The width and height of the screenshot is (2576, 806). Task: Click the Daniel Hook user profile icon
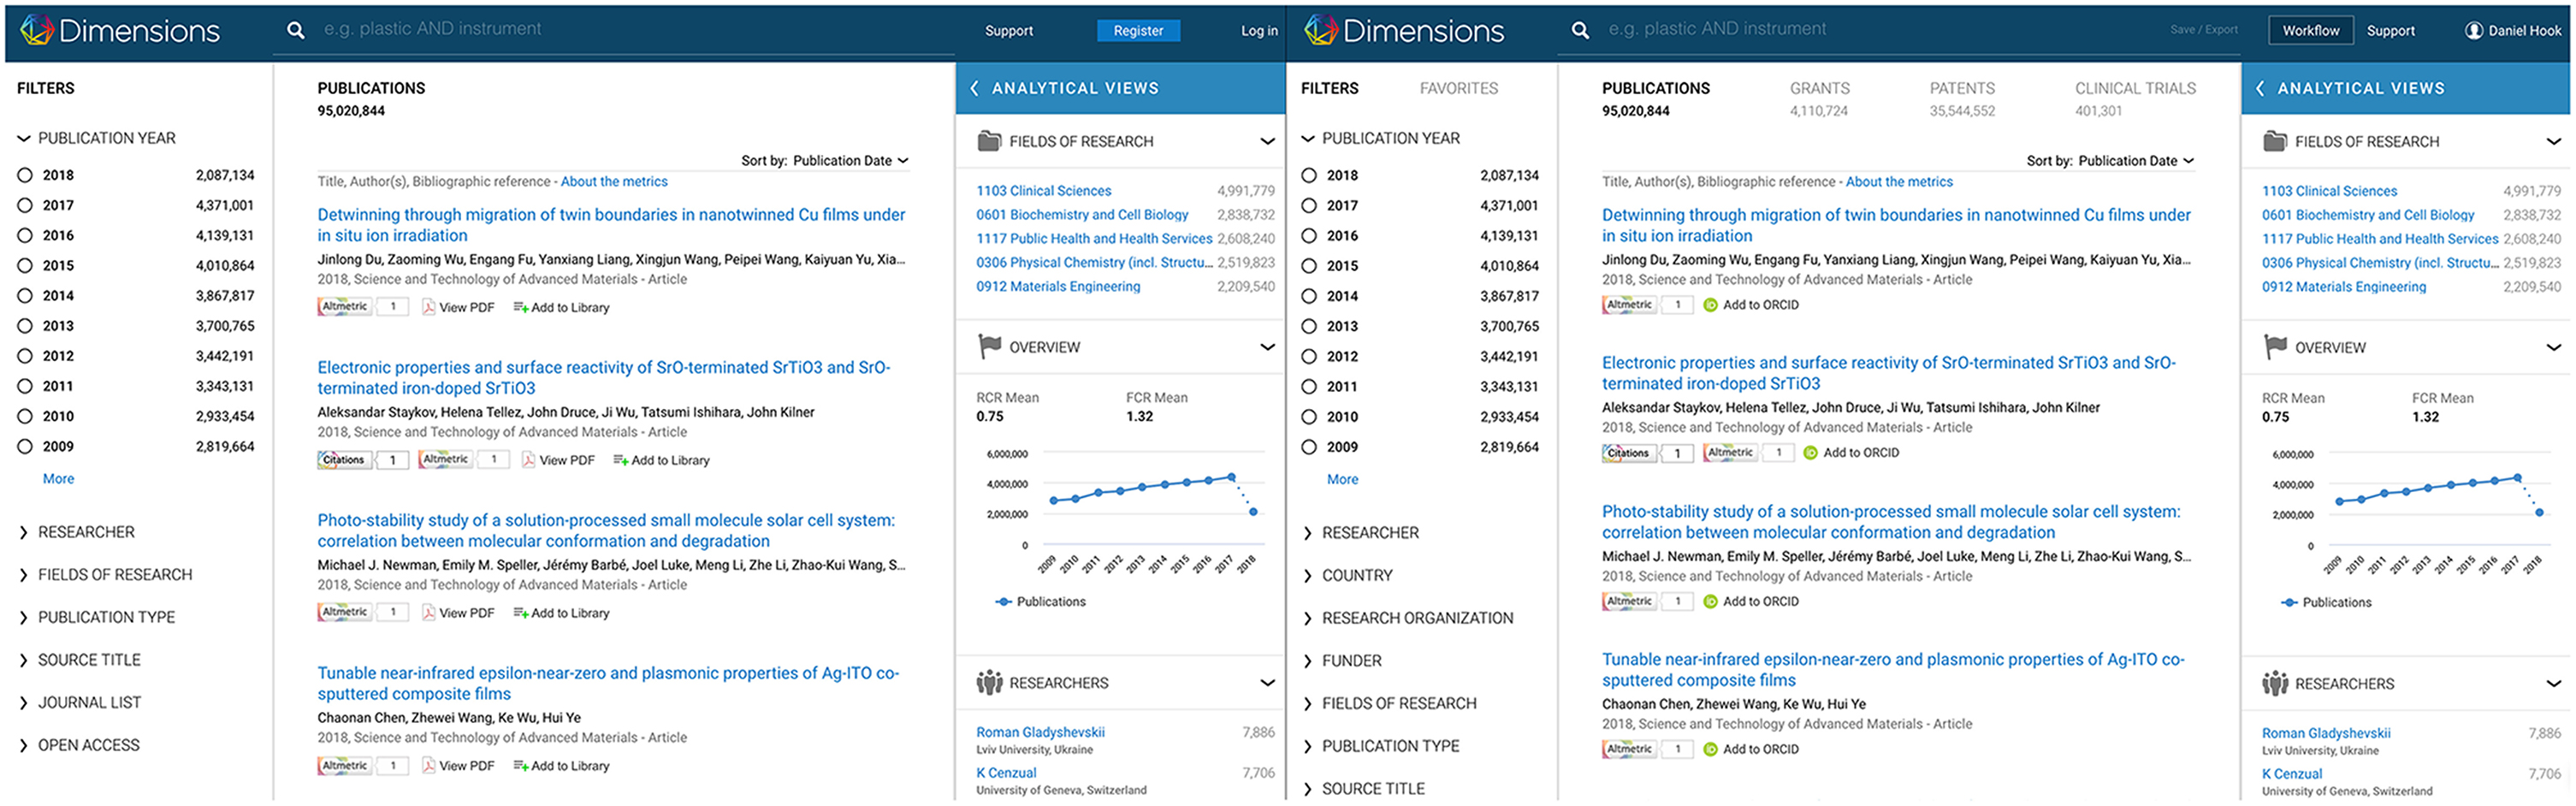tap(2473, 31)
